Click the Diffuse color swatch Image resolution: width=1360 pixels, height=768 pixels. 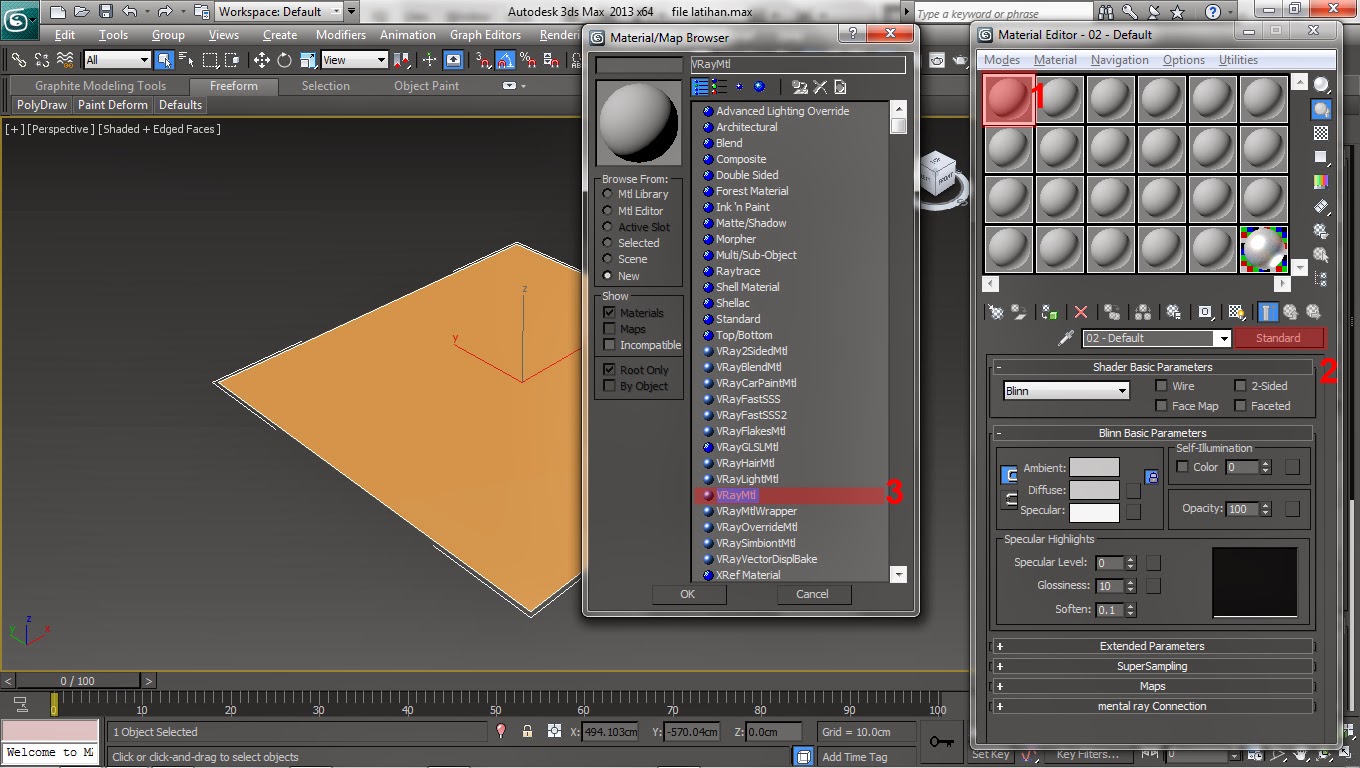pyautogui.click(x=1094, y=490)
